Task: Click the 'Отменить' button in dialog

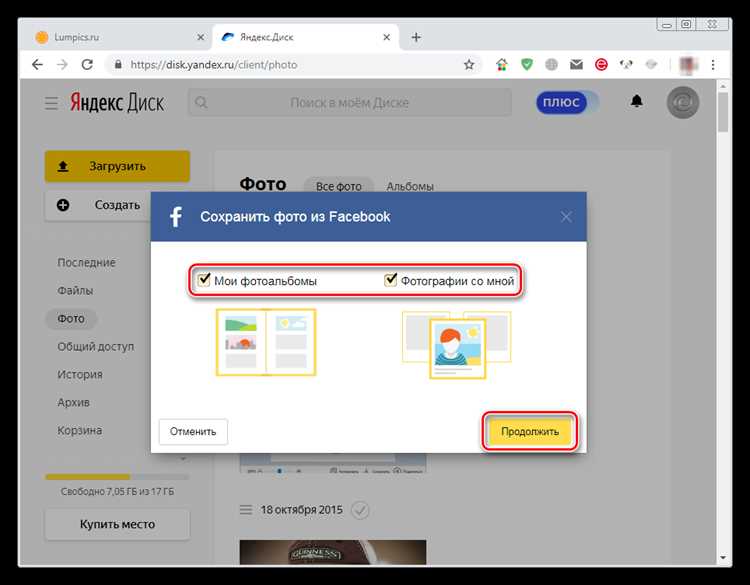Action: (193, 431)
